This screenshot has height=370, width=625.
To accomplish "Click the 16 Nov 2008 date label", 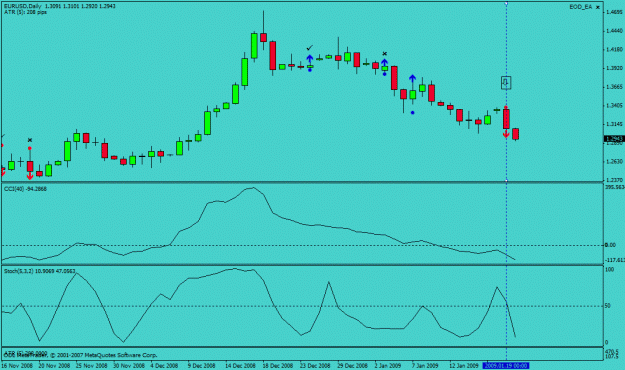I will (x=17, y=366).
